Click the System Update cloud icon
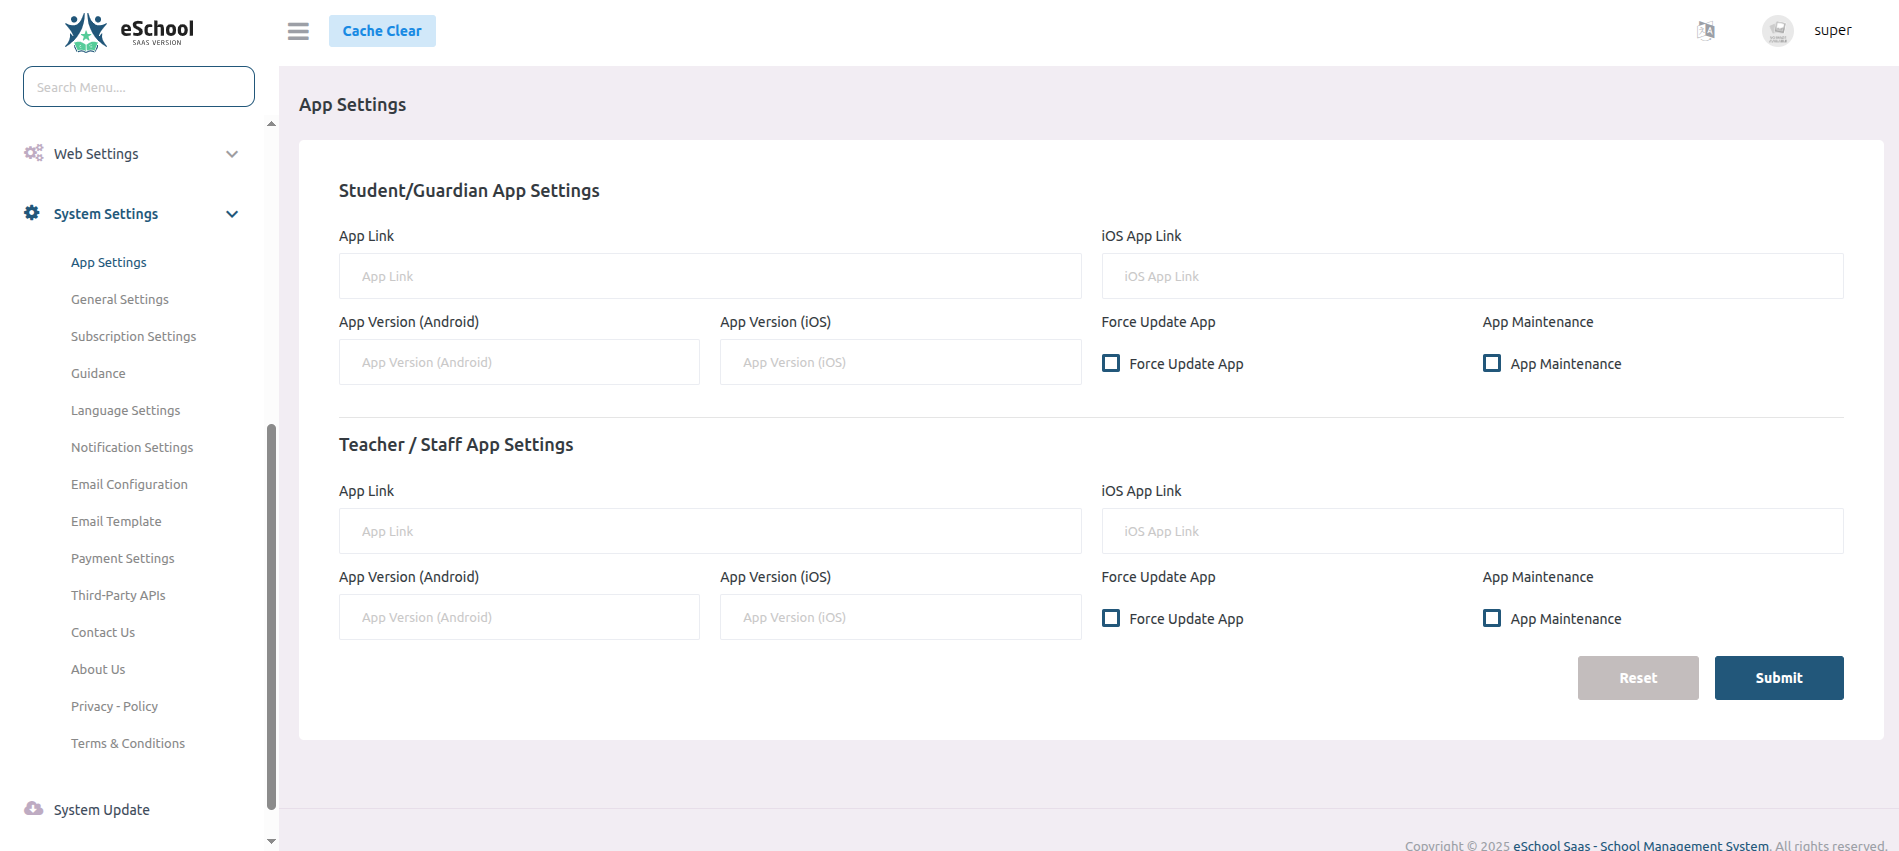Image resolution: width=1899 pixels, height=851 pixels. point(34,809)
